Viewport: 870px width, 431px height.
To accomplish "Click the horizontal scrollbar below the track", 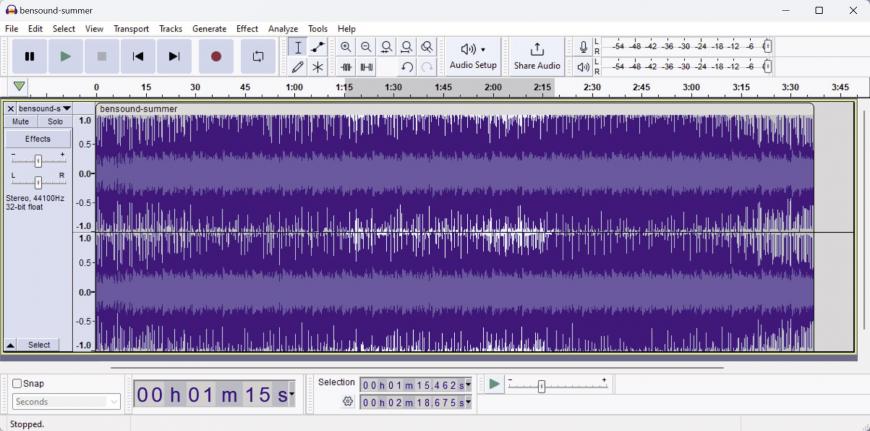I will [x=417, y=367].
